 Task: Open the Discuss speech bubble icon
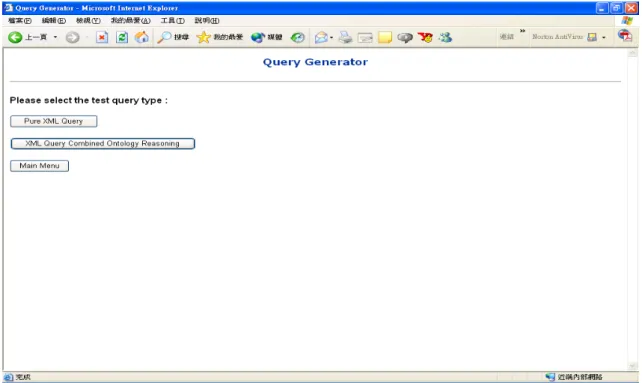point(405,38)
